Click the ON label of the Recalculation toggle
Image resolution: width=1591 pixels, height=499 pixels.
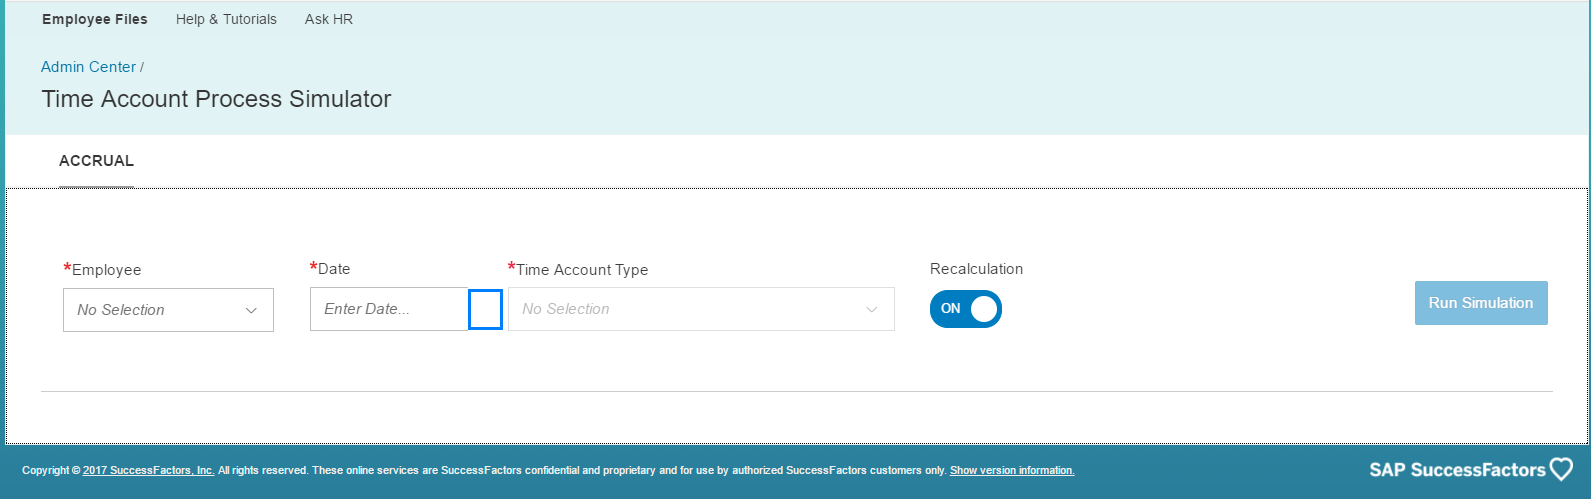click(x=951, y=309)
